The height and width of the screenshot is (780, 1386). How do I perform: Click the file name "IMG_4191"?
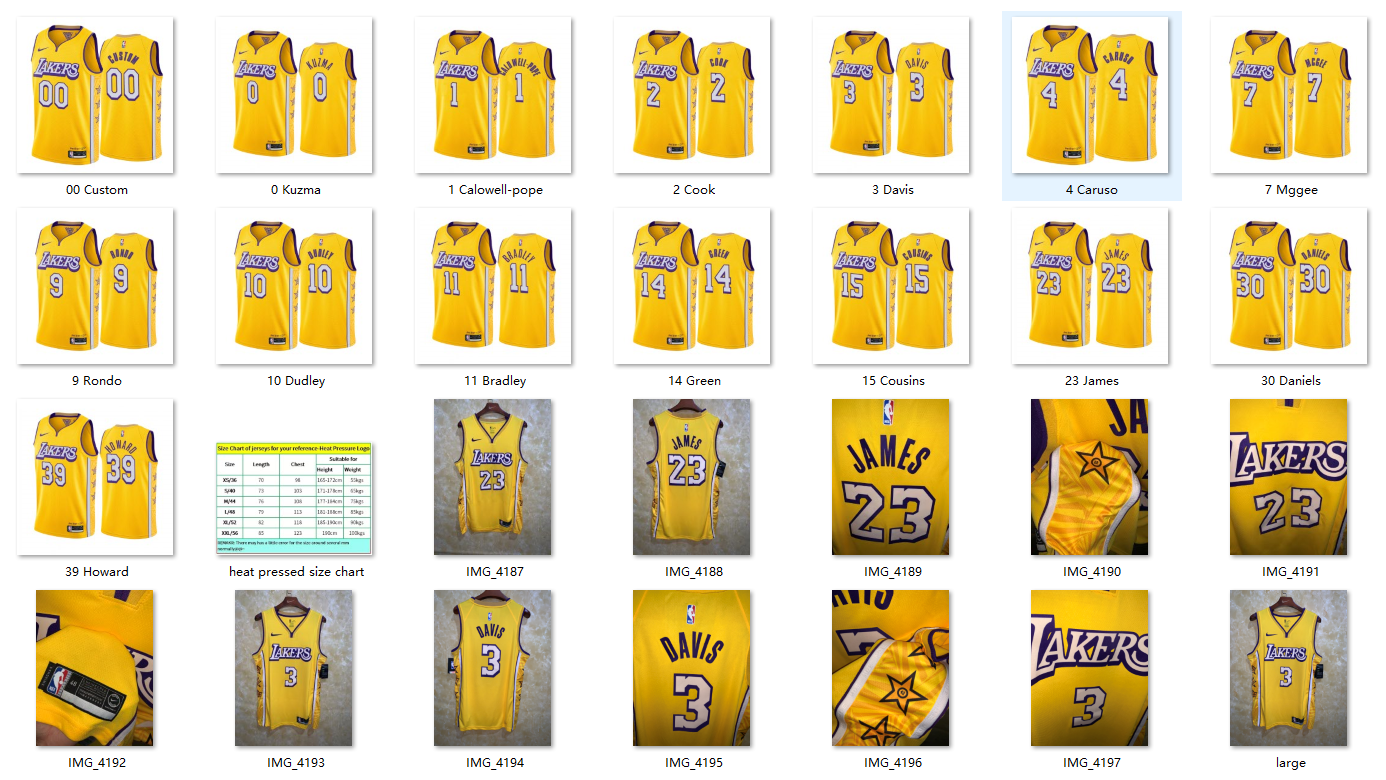1290,572
